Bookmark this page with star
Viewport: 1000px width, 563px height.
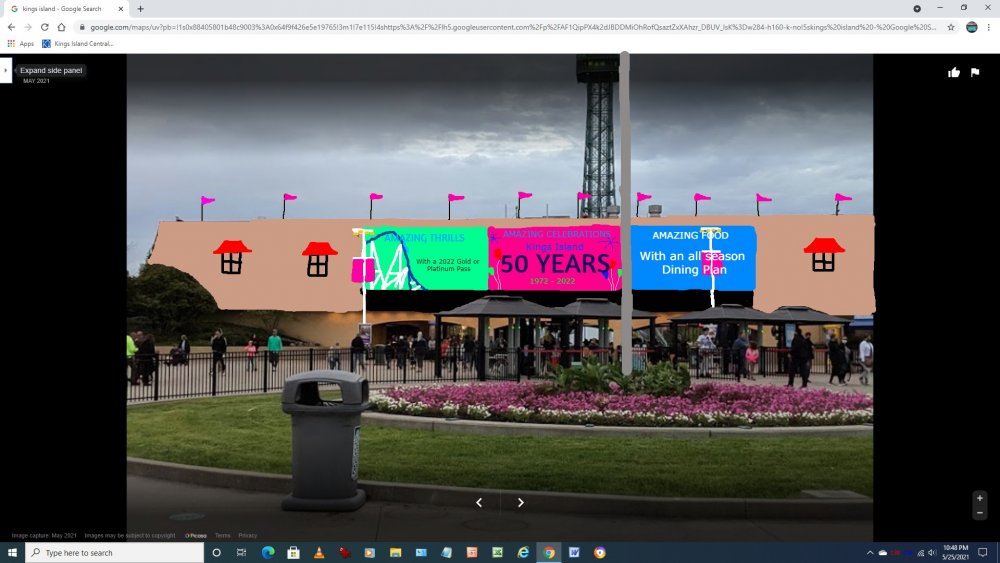(x=950, y=27)
